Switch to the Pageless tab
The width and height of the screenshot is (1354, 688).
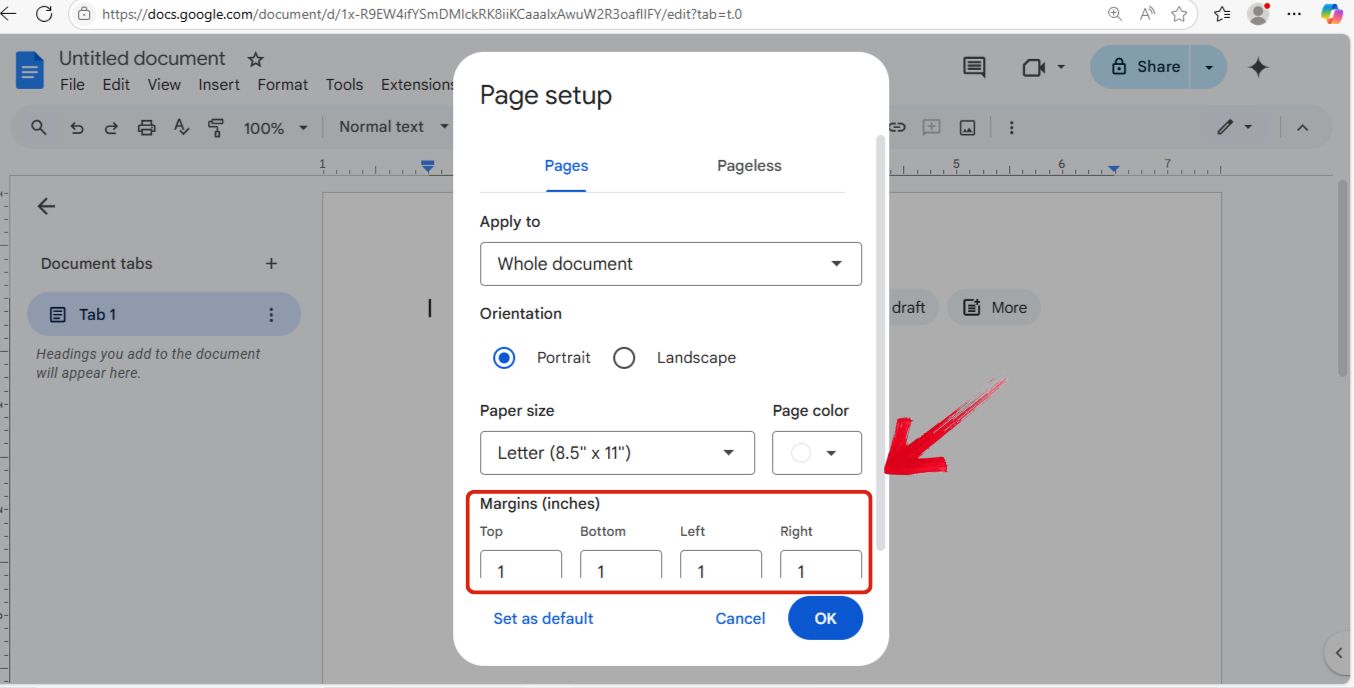pos(748,165)
